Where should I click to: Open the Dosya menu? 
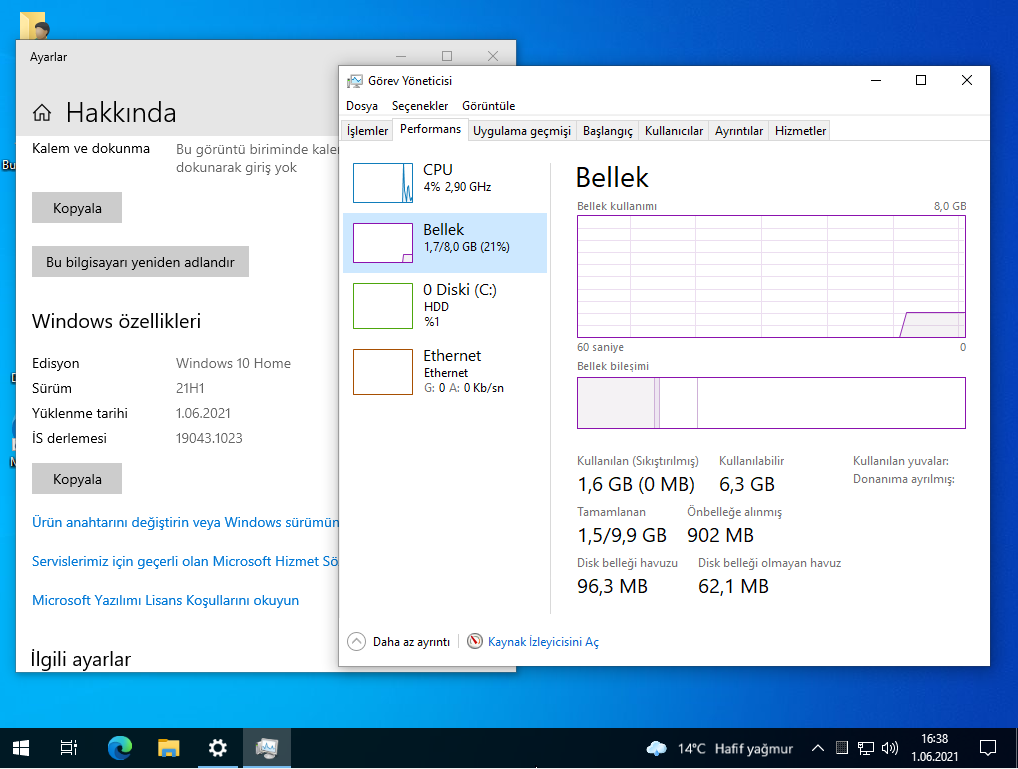(362, 106)
